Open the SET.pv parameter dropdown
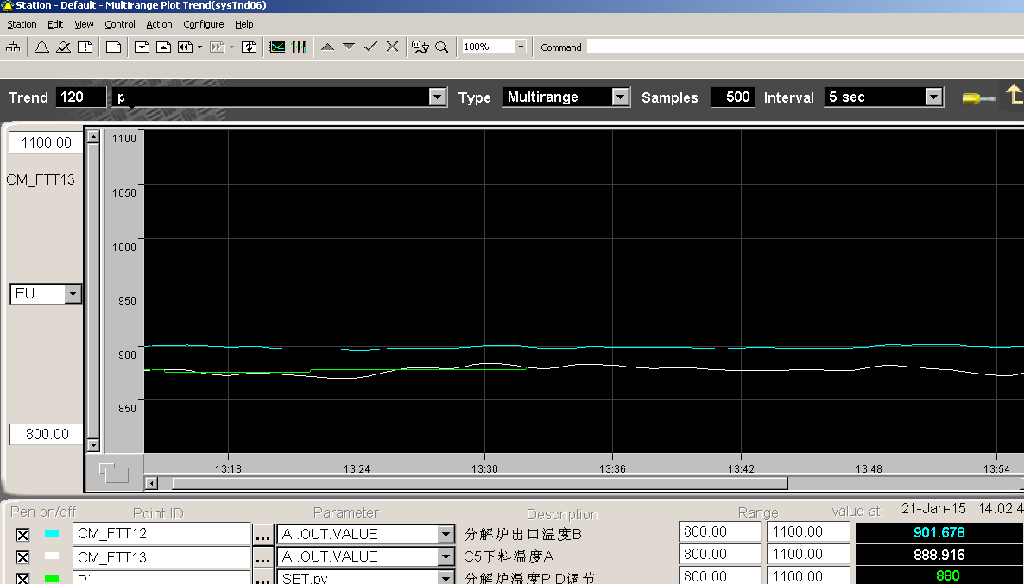1024x584 pixels. [x=446, y=577]
